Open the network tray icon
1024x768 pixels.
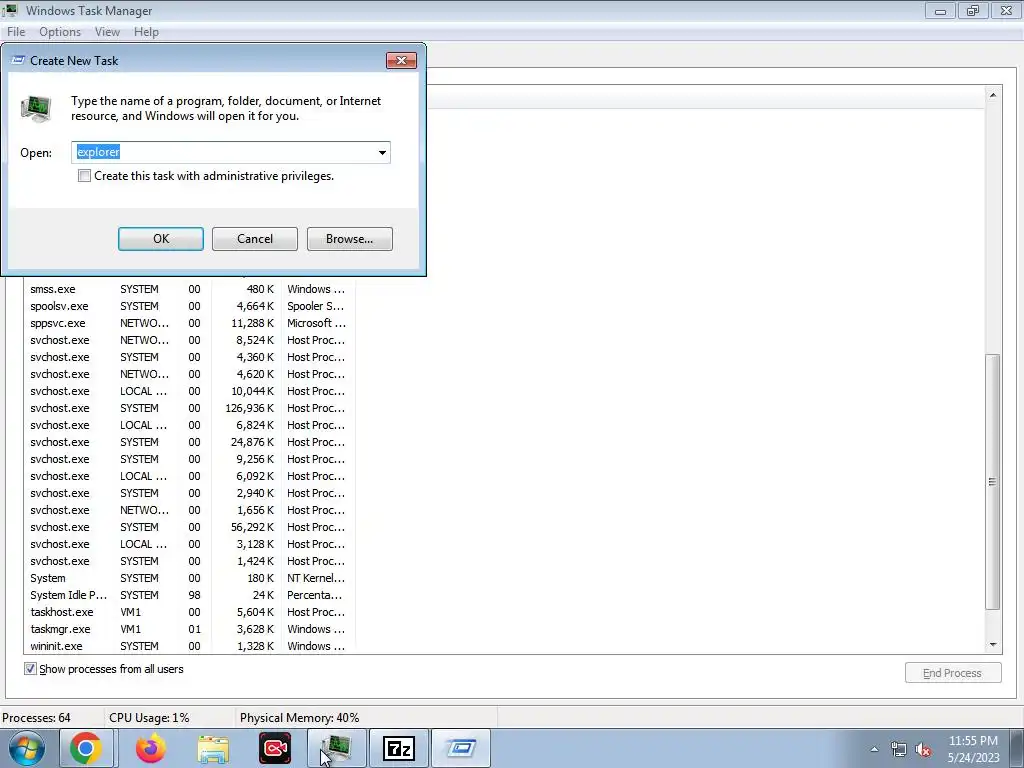tap(899, 749)
